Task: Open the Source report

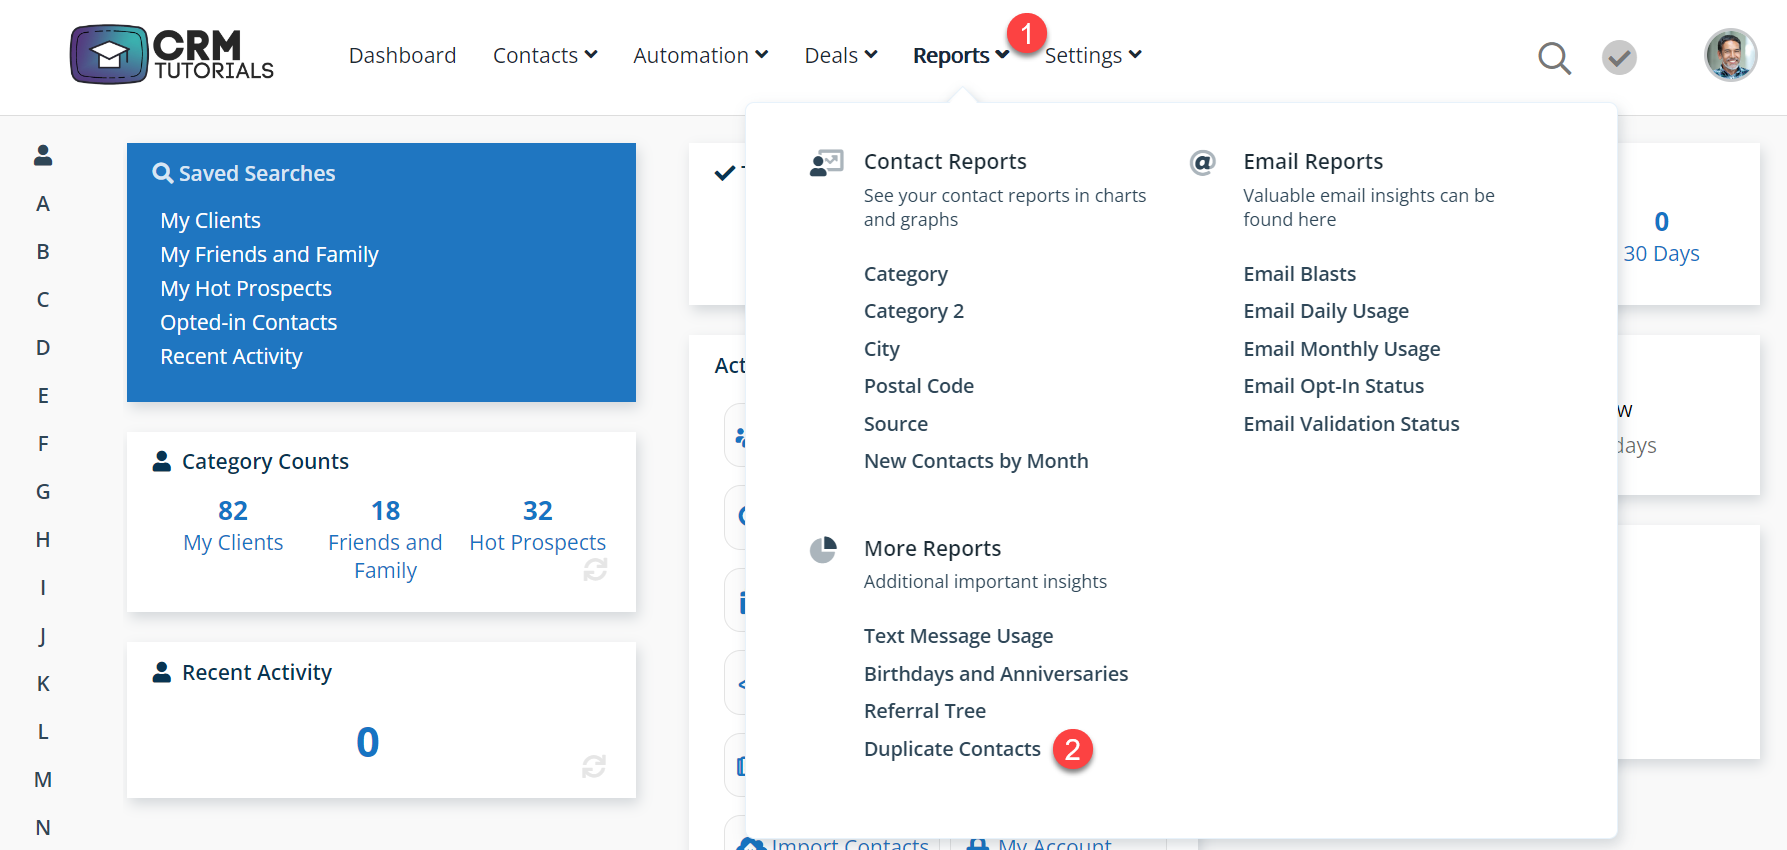Action: pyautogui.click(x=896, y=424)
